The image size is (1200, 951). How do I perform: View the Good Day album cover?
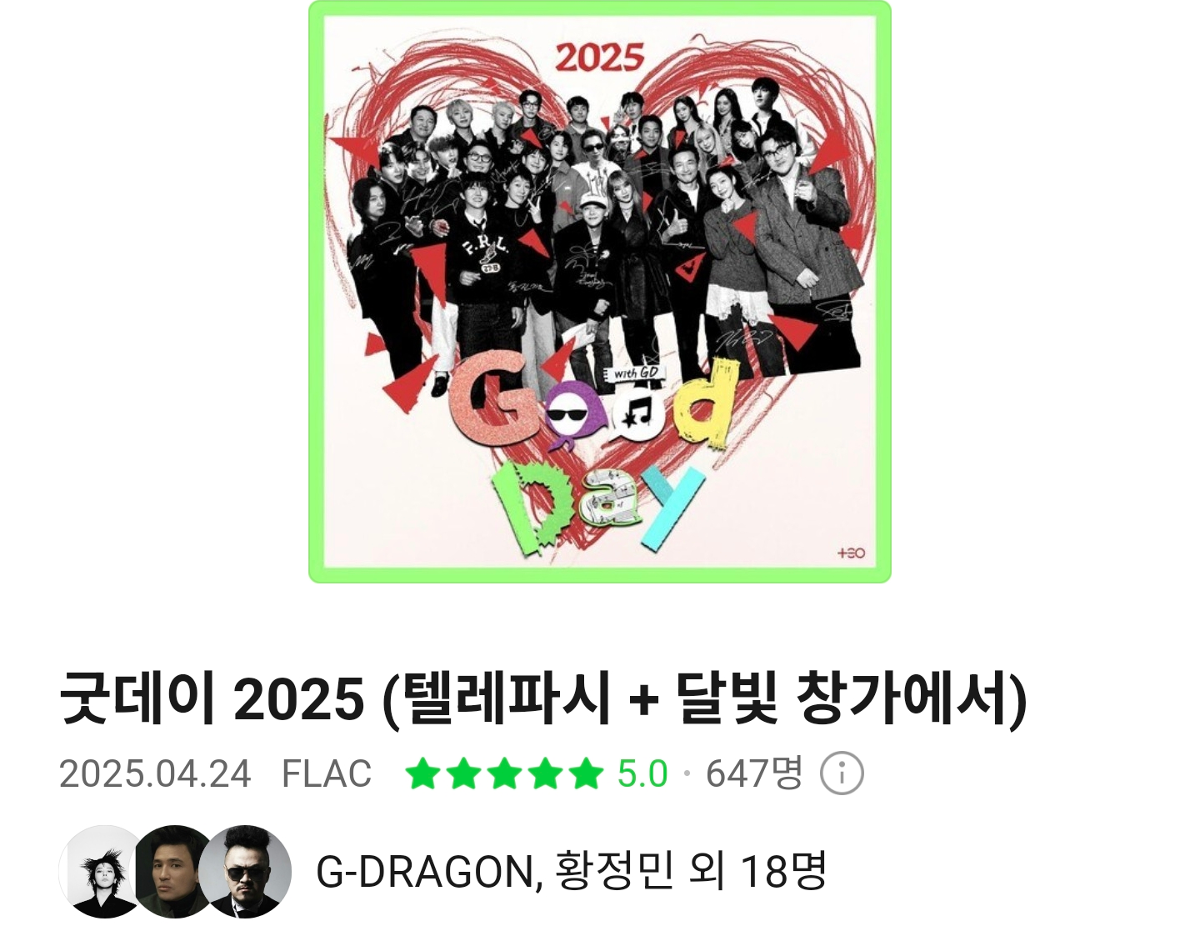point(600,291)
